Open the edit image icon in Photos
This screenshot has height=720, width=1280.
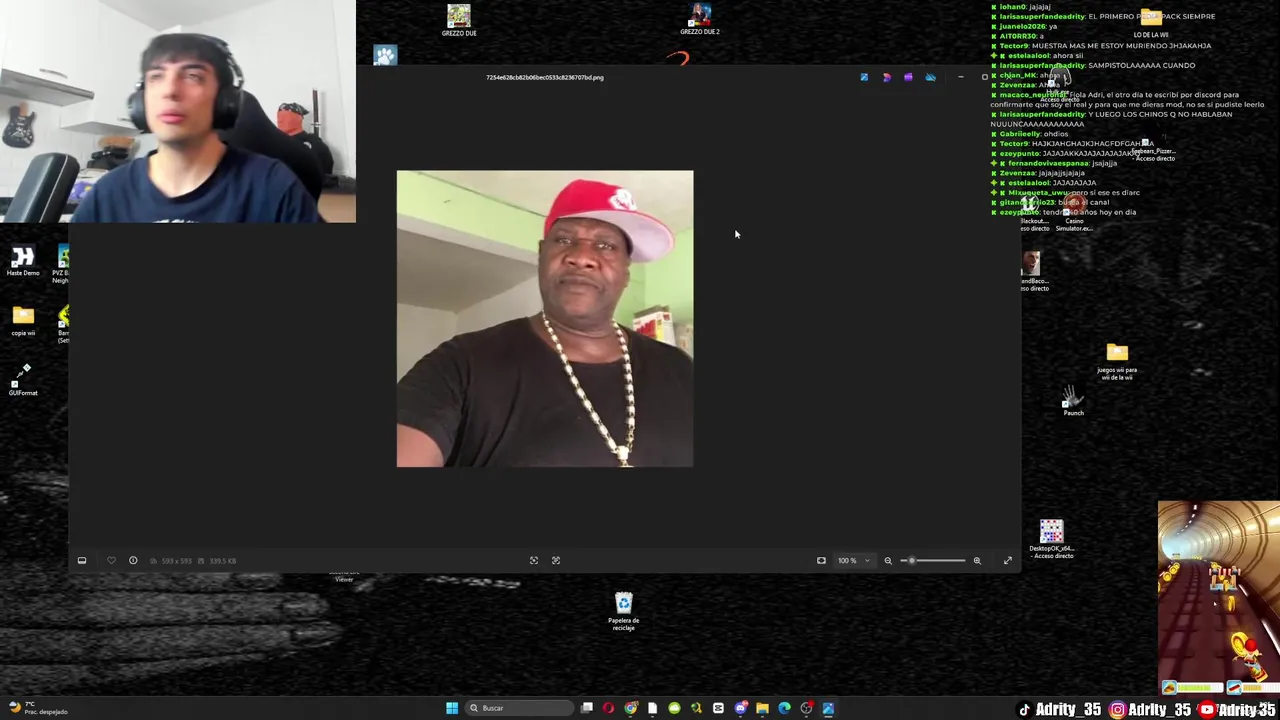tap(864, 77)
